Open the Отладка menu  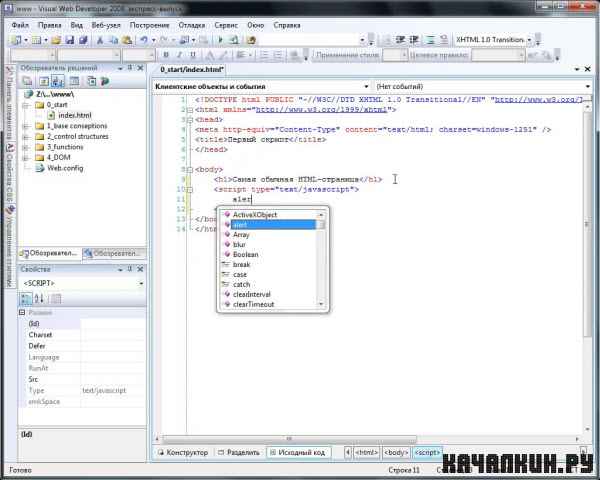point(192,25)
